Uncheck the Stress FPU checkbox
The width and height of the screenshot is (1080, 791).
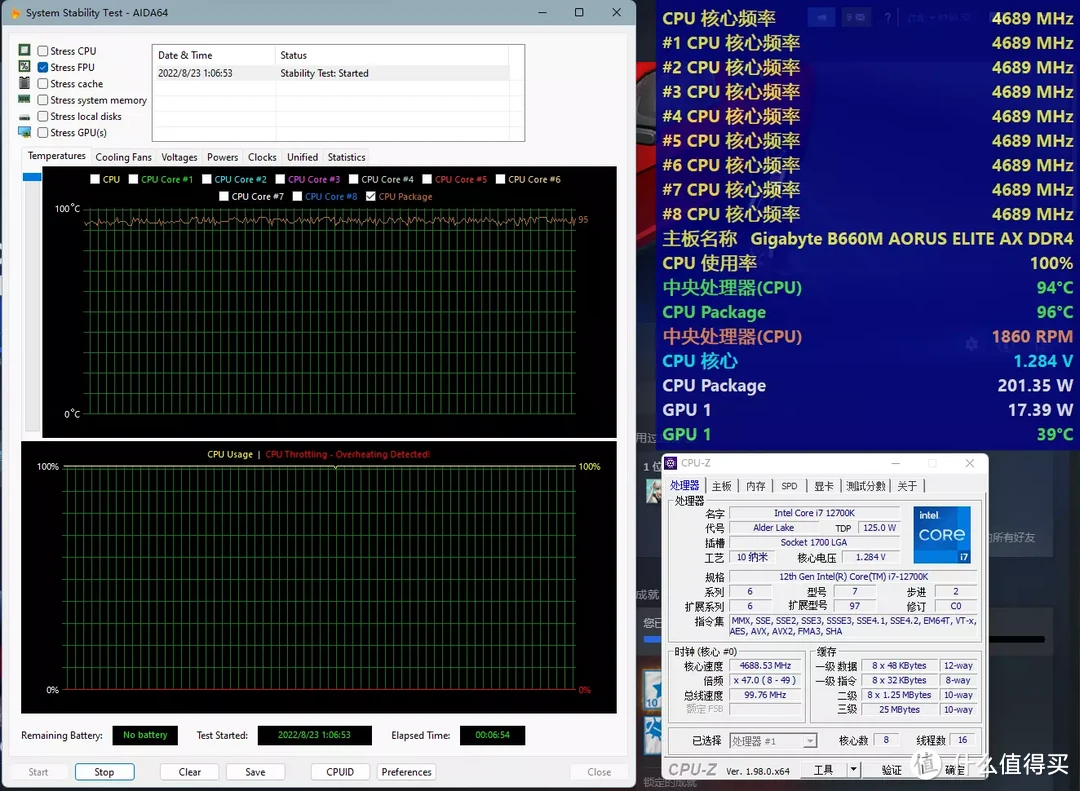tap(43, 68)
